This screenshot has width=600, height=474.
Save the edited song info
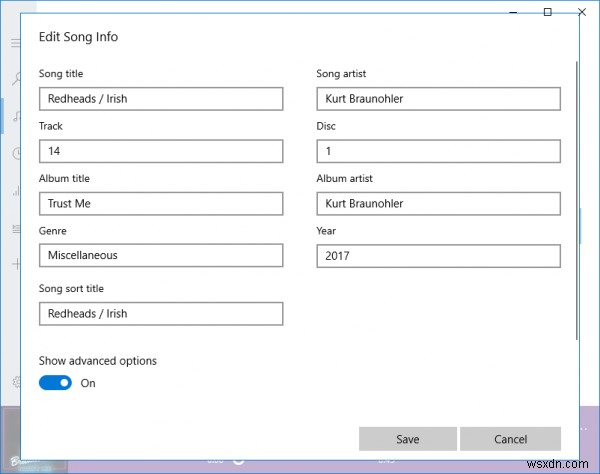pyautogui.click(x=408, y=439)
